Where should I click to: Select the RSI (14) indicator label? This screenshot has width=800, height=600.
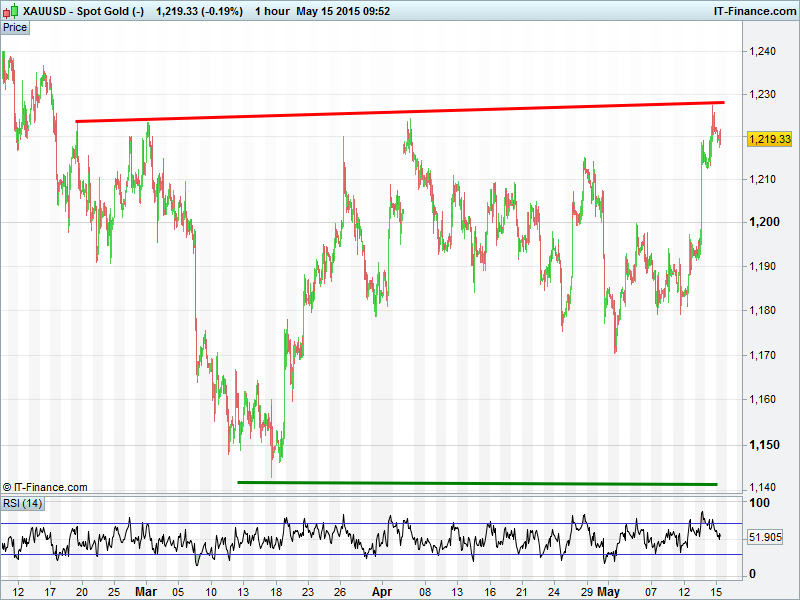pyautogui.click(x=23, y=502)
